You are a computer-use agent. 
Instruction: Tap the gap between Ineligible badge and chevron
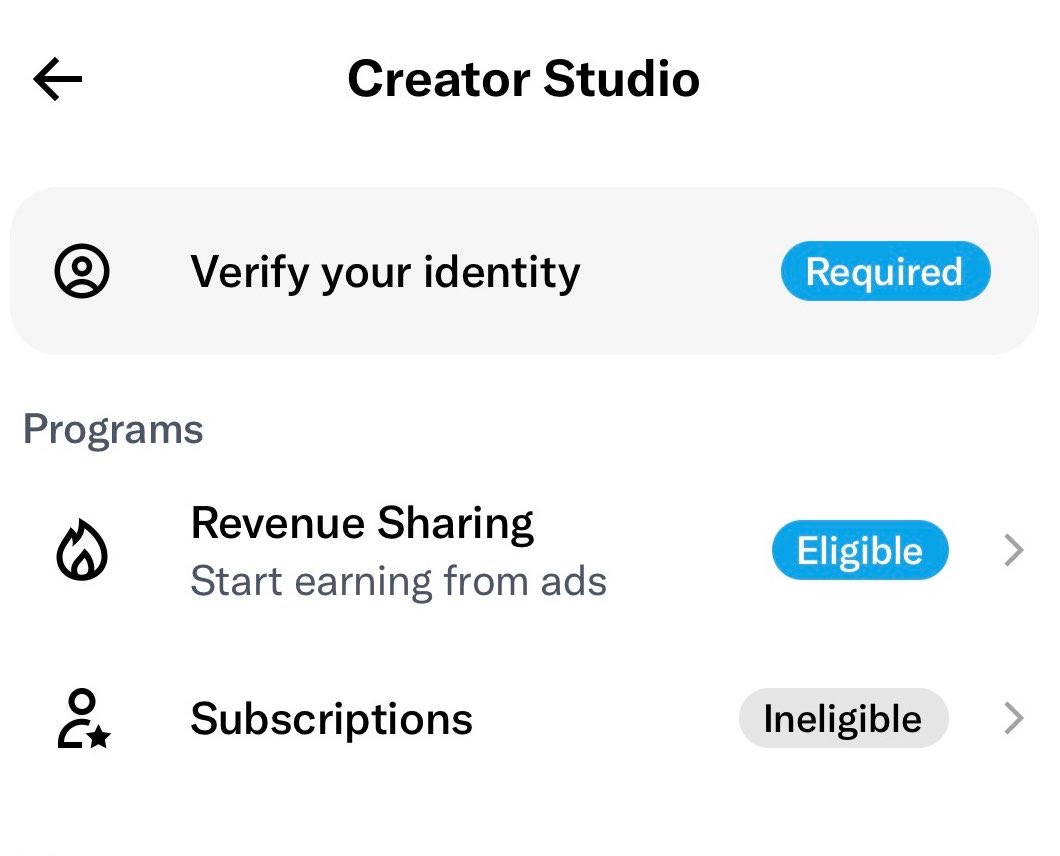pyautogui.click(x=975, y=718)
